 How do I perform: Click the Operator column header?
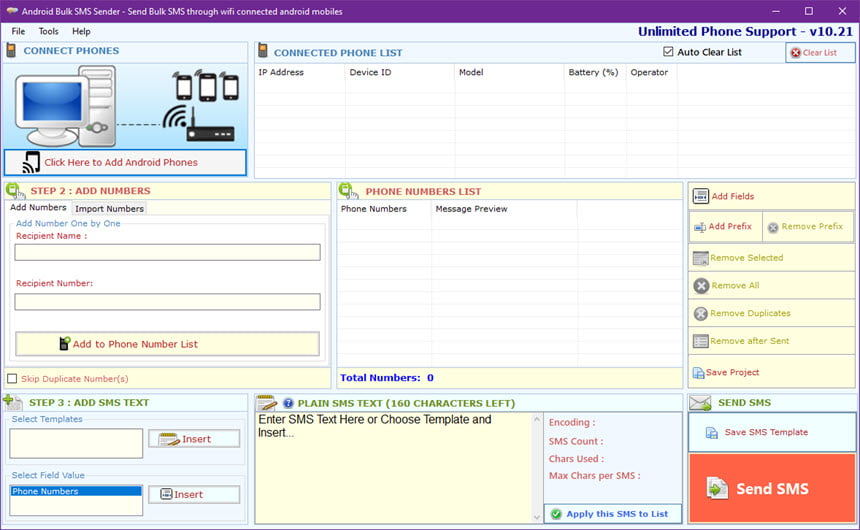click(652, 72)
